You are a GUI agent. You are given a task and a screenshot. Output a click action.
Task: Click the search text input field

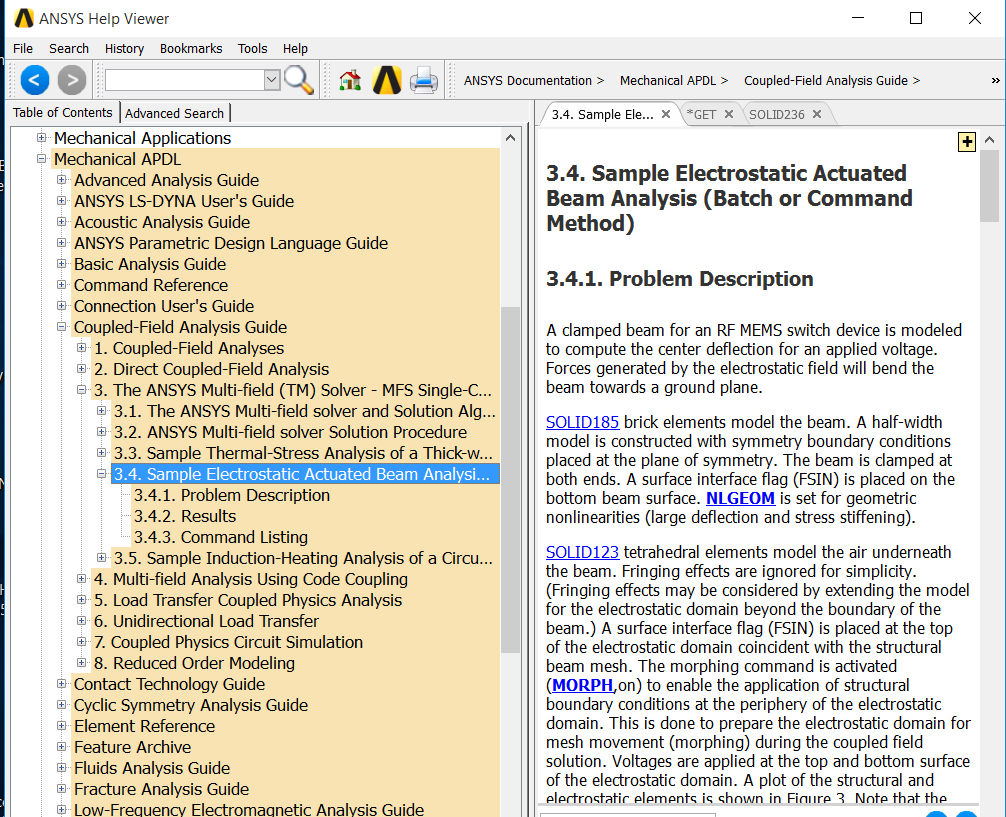pyautogui.click(x=183, y=80)
